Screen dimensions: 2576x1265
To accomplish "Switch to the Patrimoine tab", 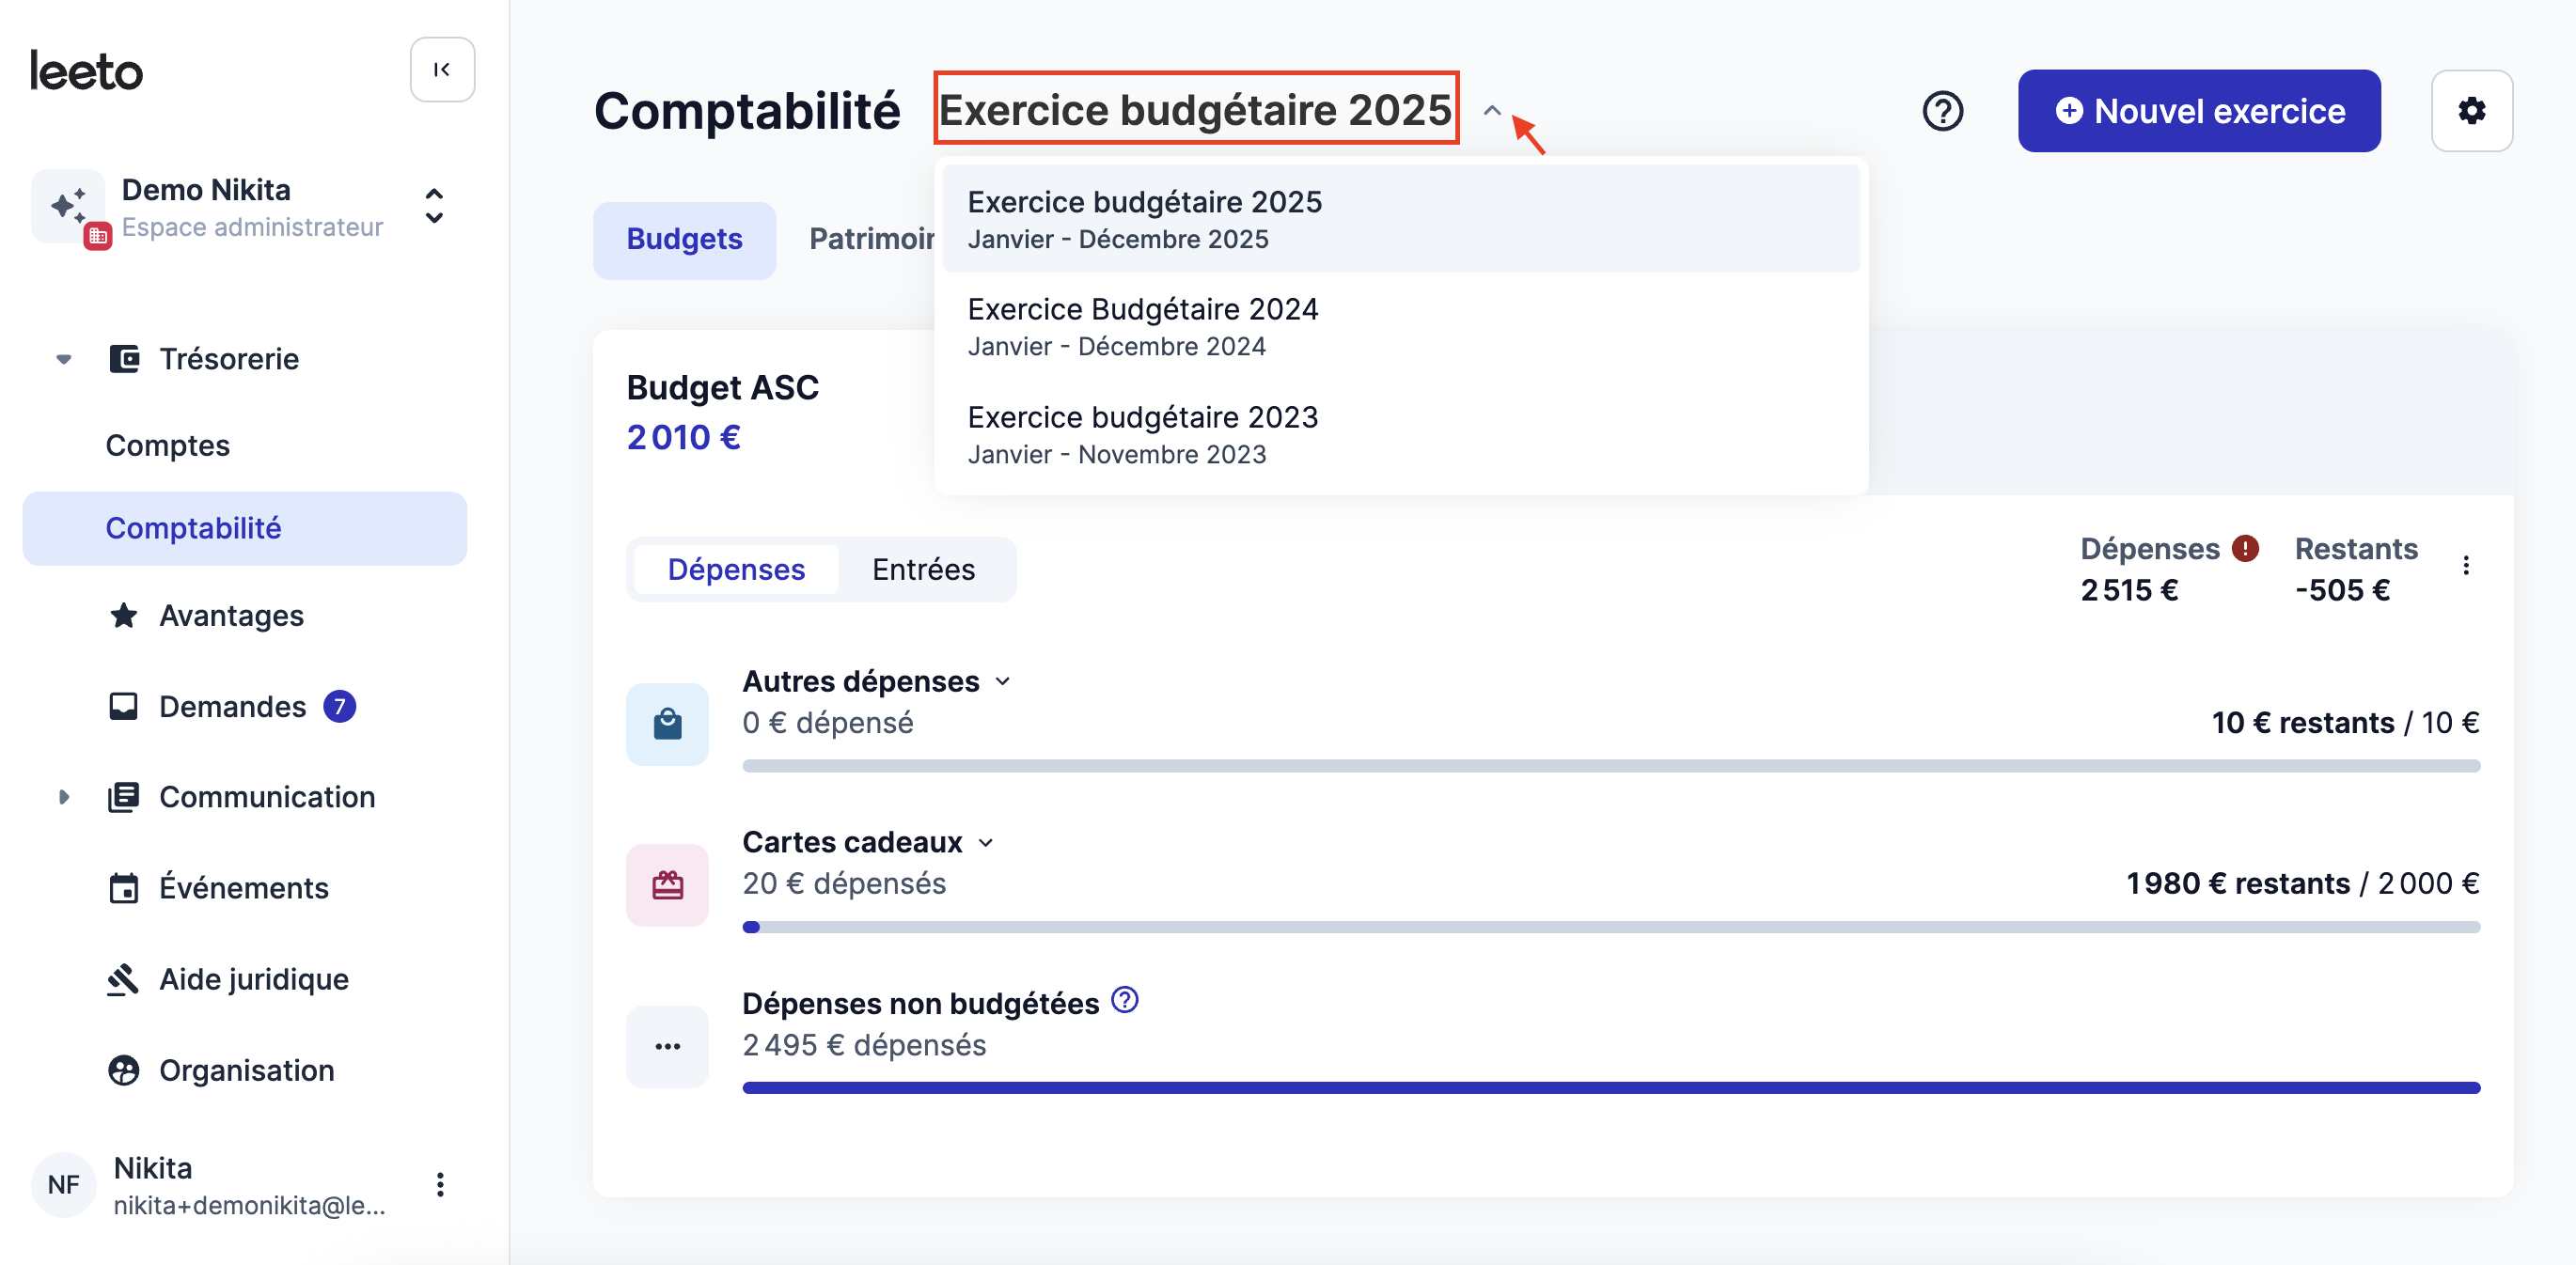I will pos(871,240).
